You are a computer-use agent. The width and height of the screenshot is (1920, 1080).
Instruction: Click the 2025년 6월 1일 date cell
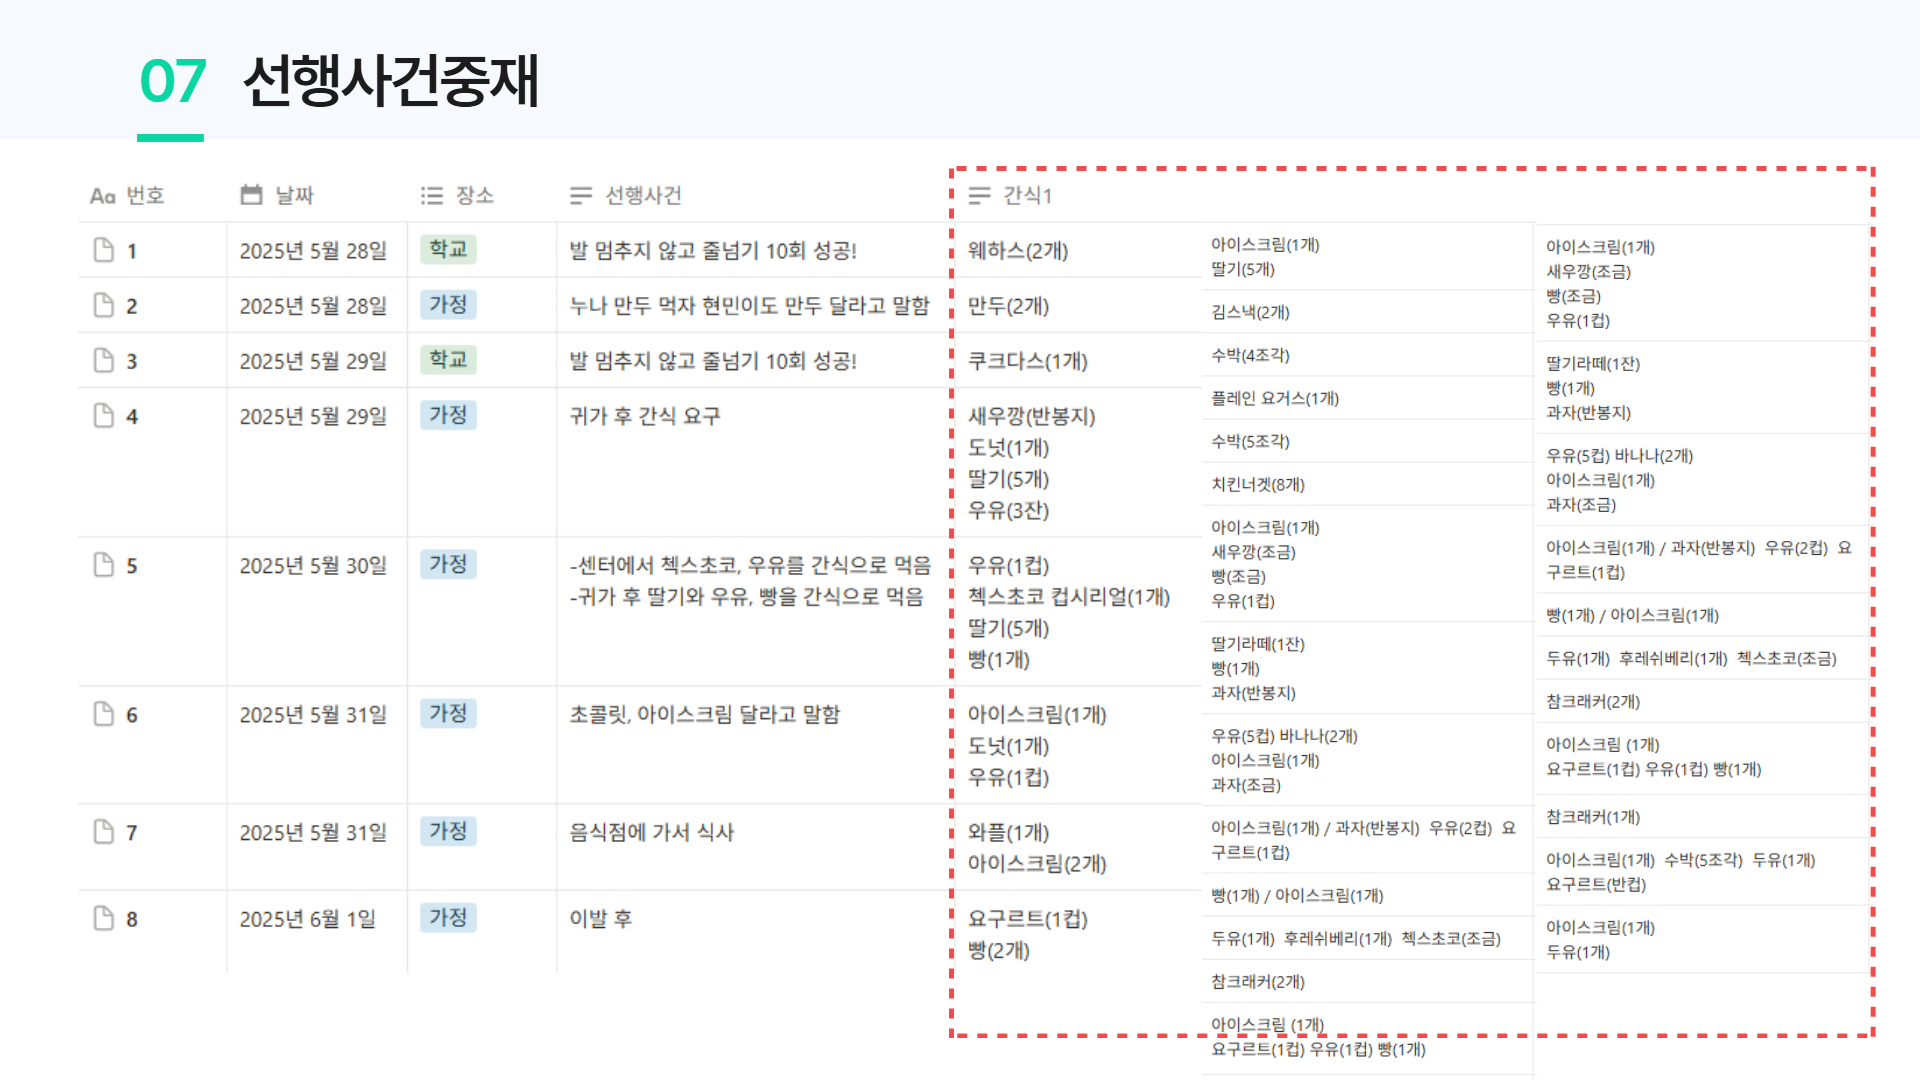tap(307, 918)
